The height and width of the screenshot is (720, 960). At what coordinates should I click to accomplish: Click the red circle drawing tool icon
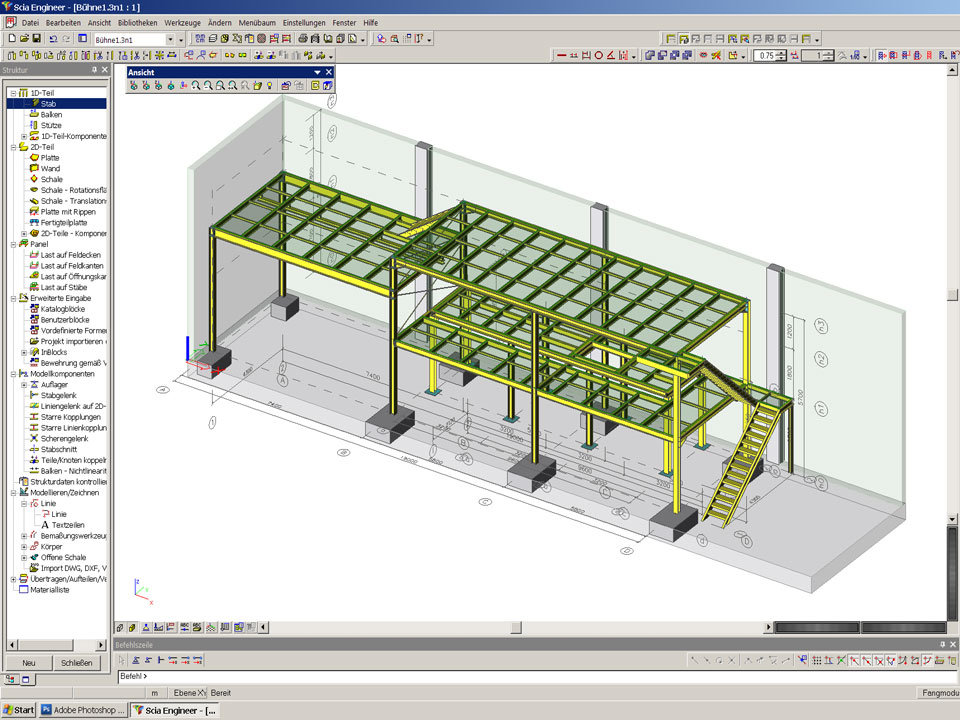(x=599, y=55)
